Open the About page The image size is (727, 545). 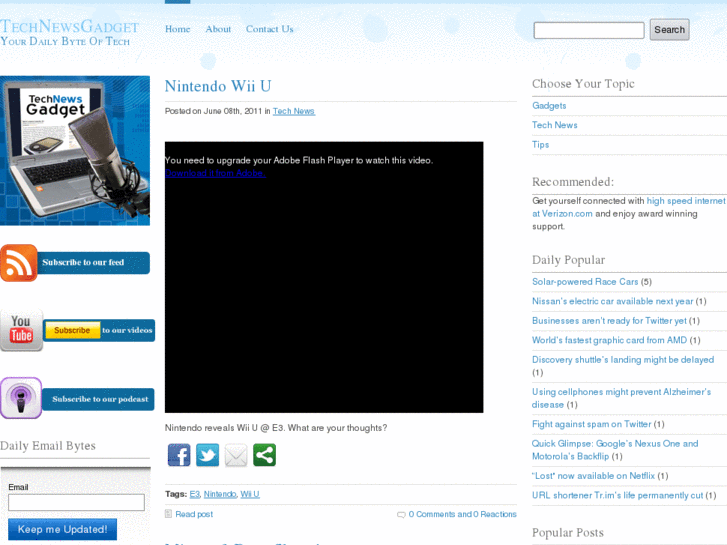click(218, 29)
